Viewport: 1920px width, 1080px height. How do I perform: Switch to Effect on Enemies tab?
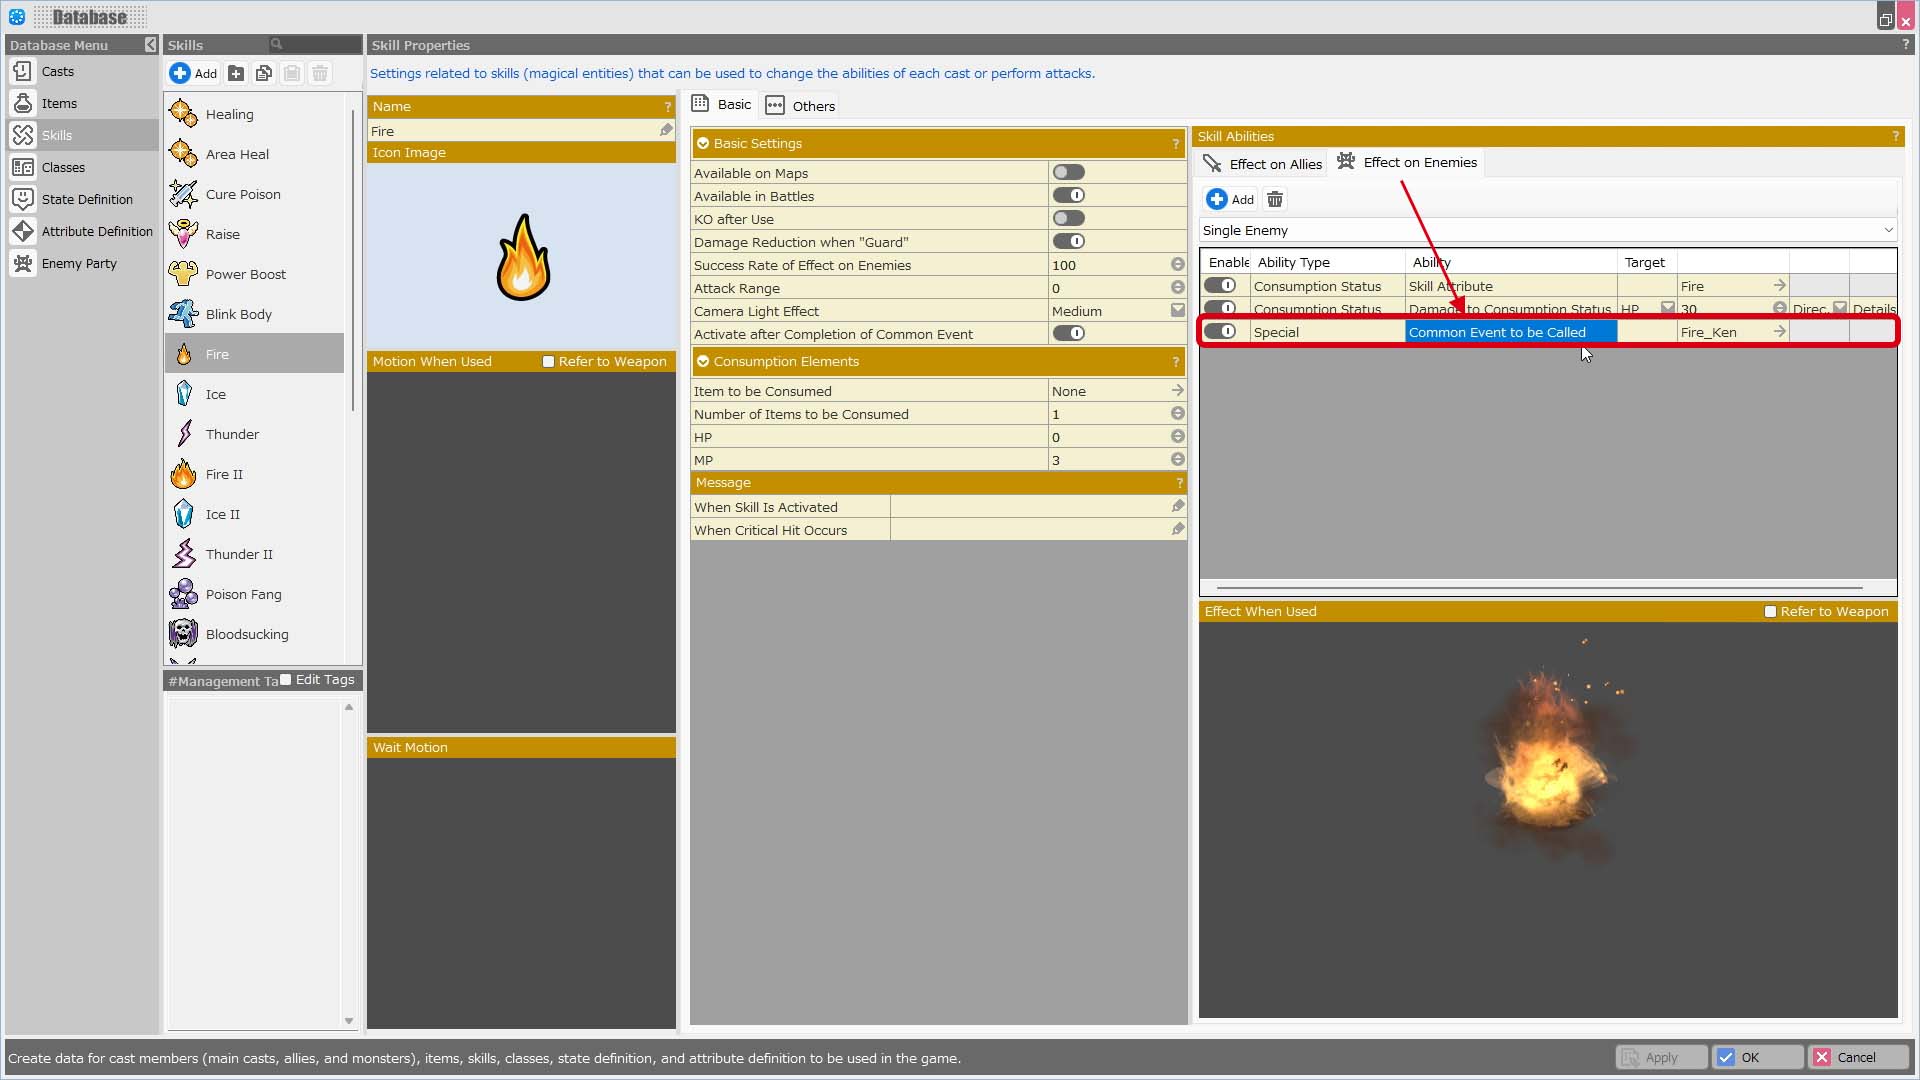point(1407,162)
